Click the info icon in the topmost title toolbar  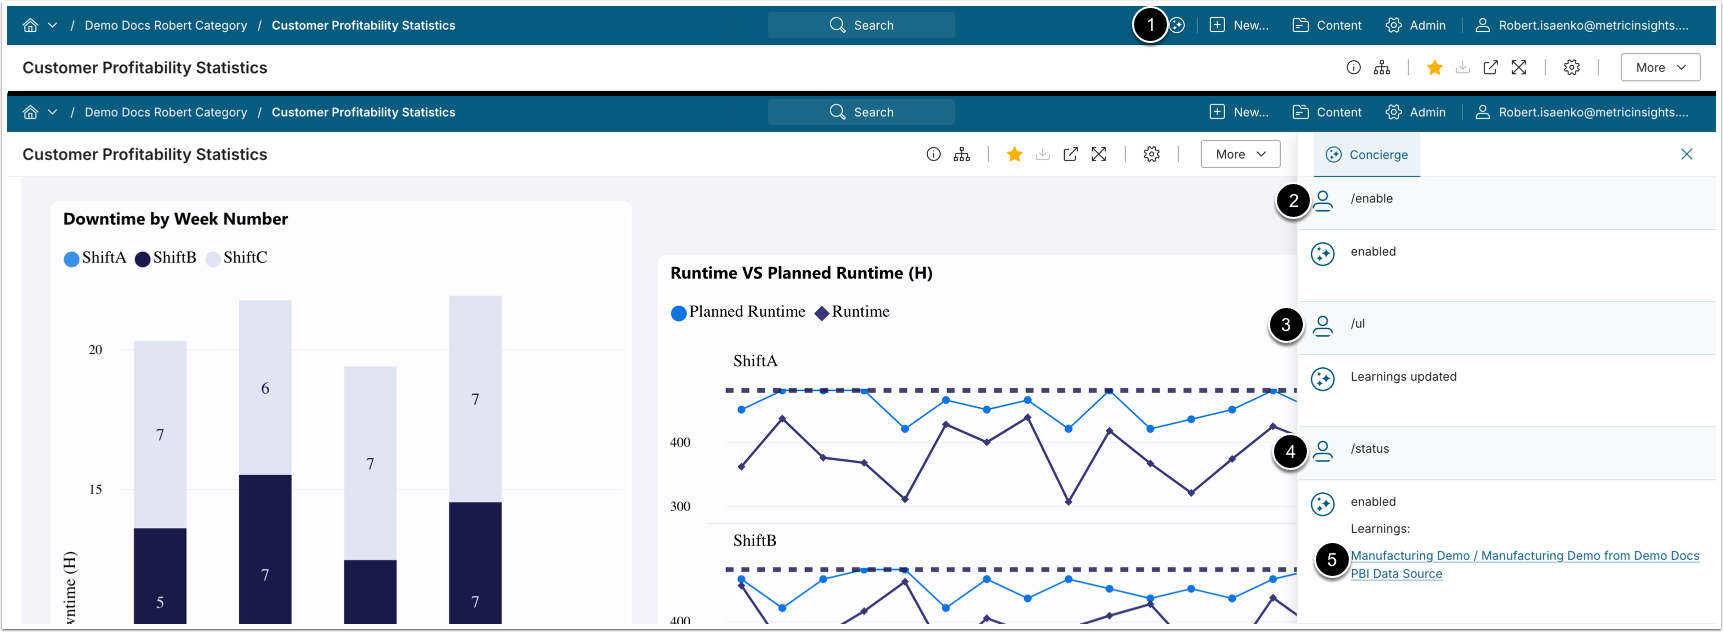(x=1353, y=68)
